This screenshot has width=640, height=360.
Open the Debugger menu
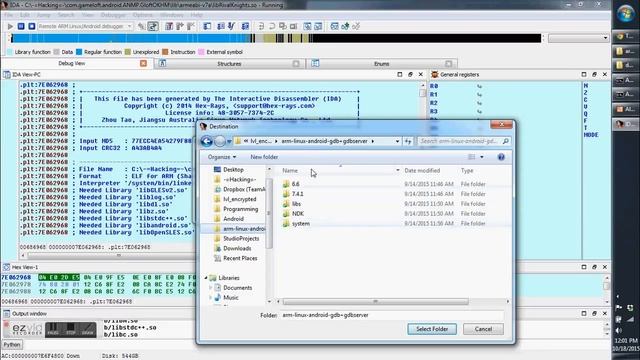pyautogui.click(x=113, y=15)
